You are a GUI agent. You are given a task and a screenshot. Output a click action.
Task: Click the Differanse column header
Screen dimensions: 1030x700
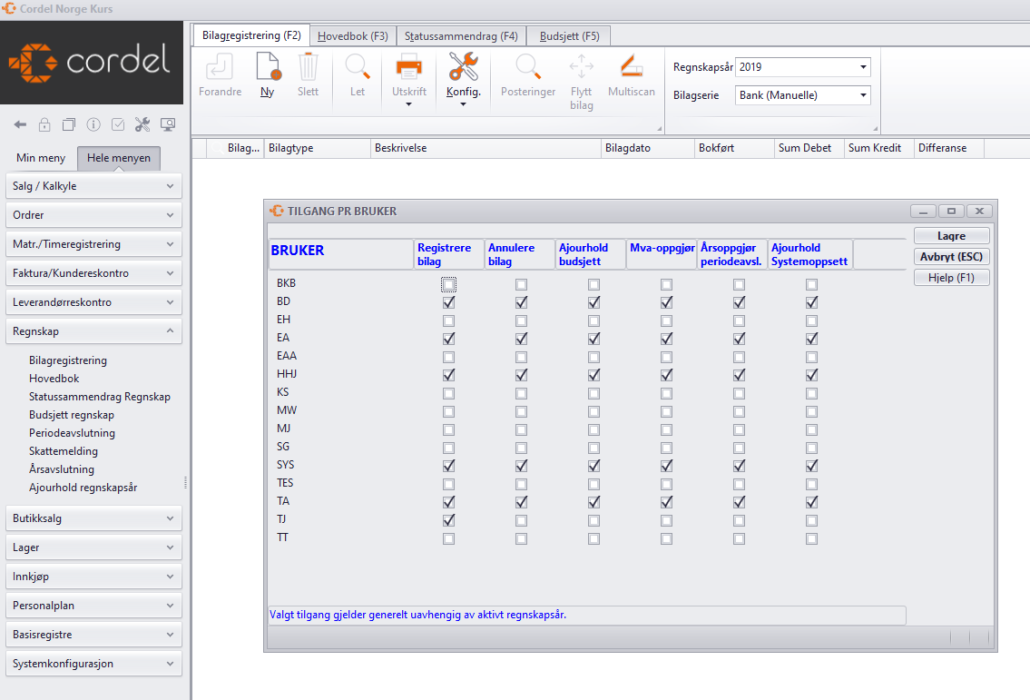click(949, 148)
